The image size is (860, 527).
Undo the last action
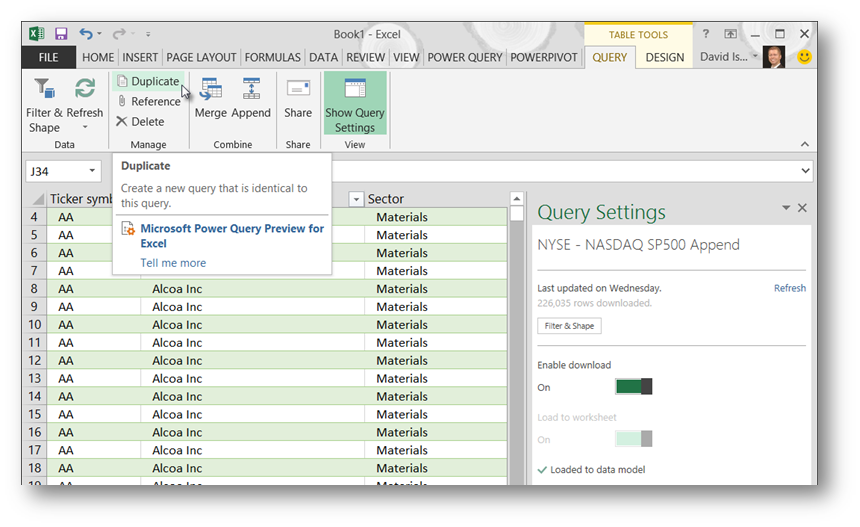tap(86, 34)
